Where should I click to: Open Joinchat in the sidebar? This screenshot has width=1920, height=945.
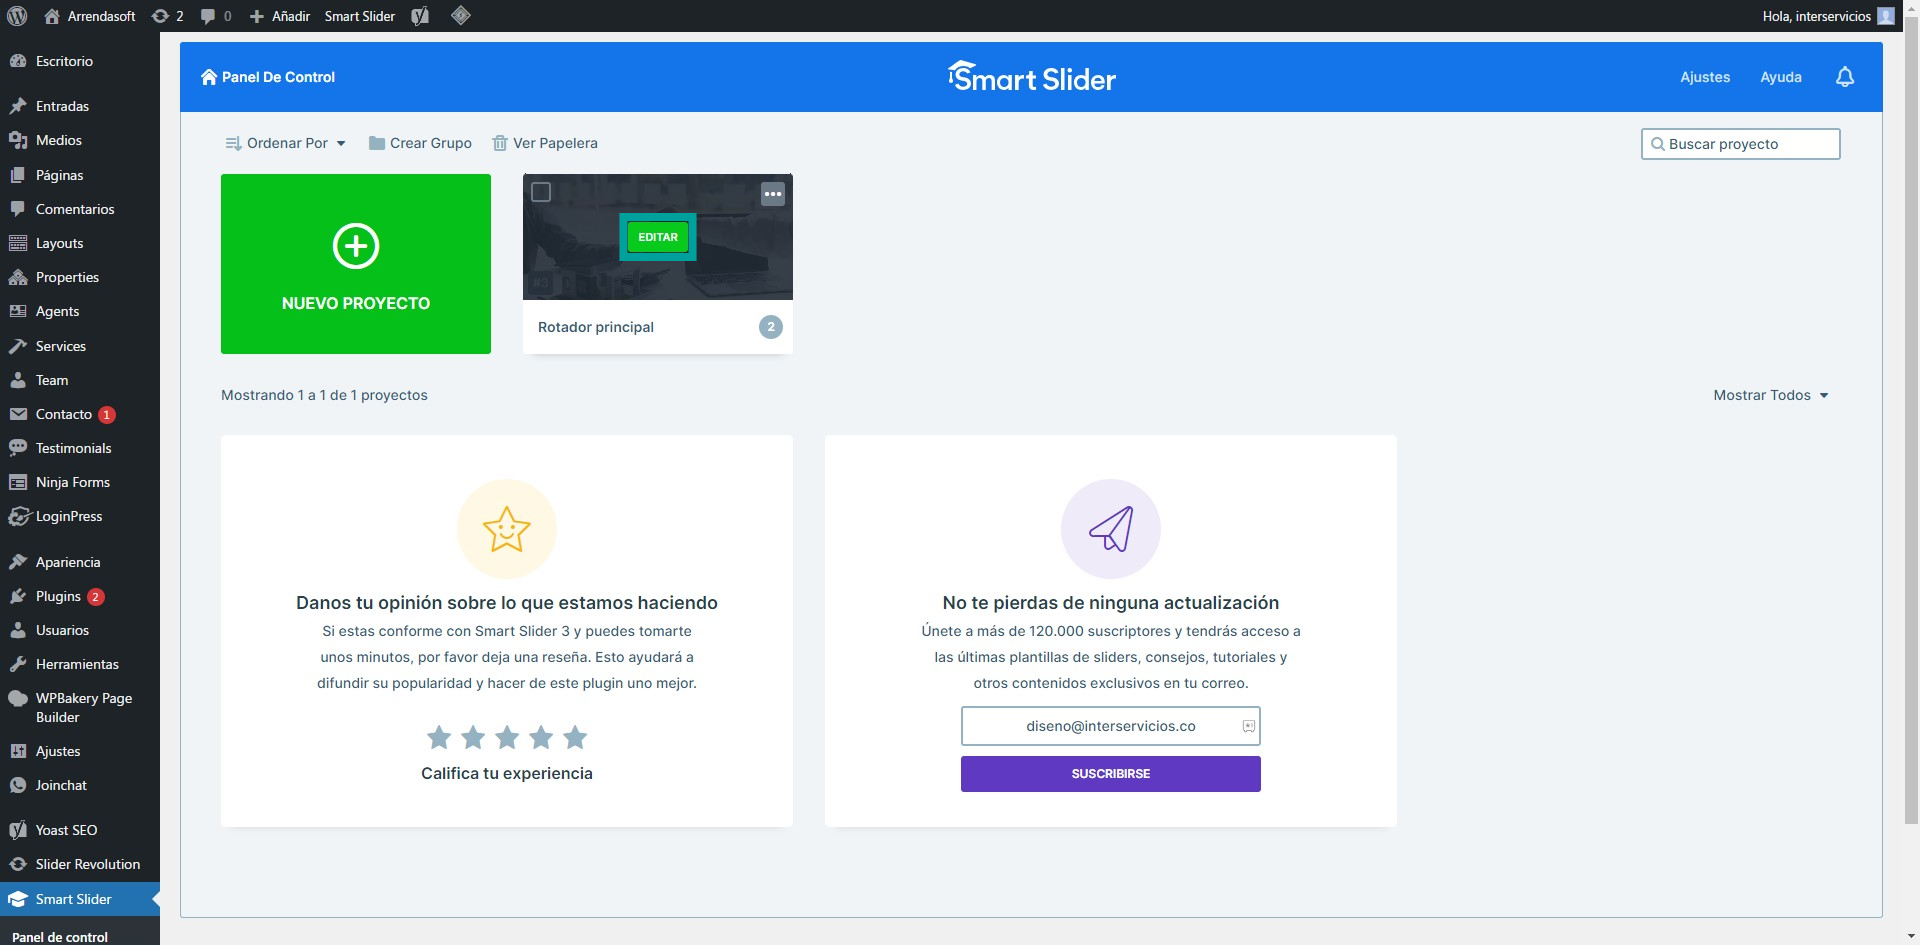(80, 785)
